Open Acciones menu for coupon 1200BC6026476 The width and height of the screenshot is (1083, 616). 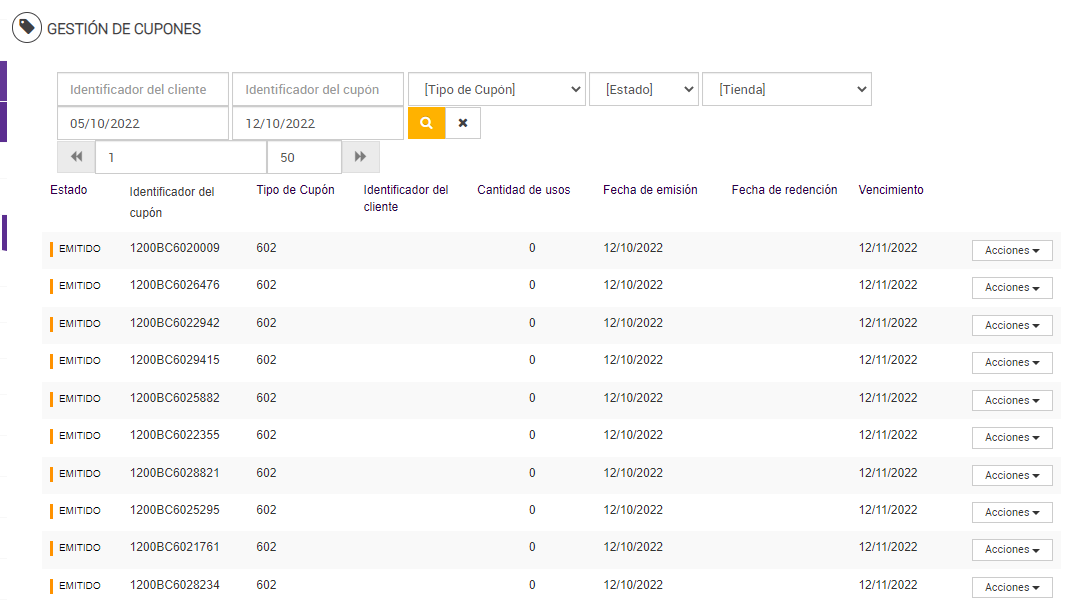[1012, 288]
